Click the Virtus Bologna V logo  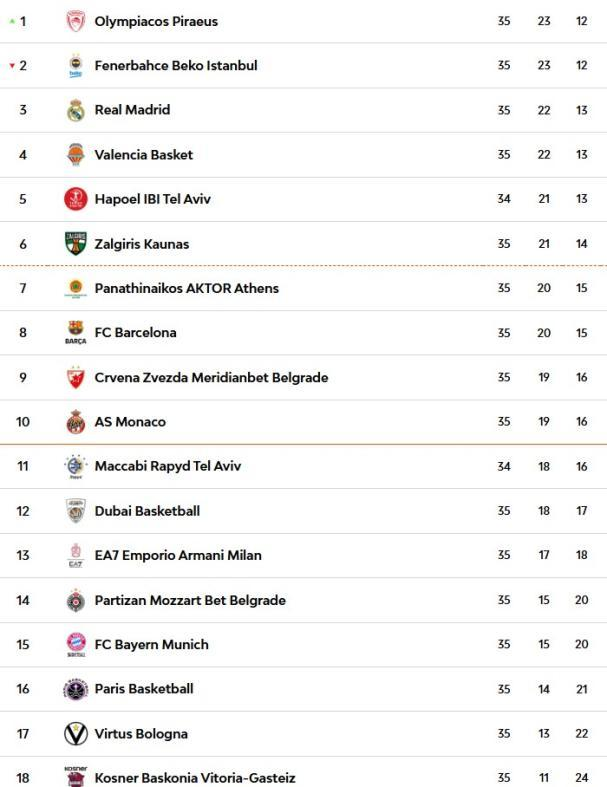click(76, 734)
